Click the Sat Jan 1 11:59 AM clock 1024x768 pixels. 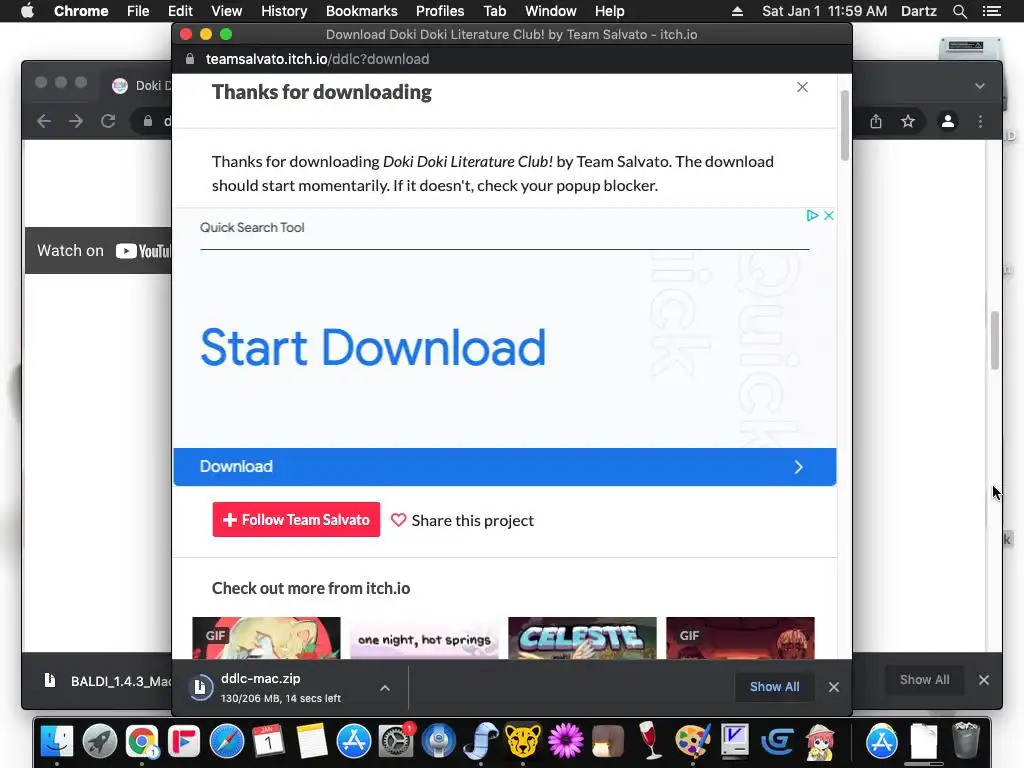[x=825, y=11]
